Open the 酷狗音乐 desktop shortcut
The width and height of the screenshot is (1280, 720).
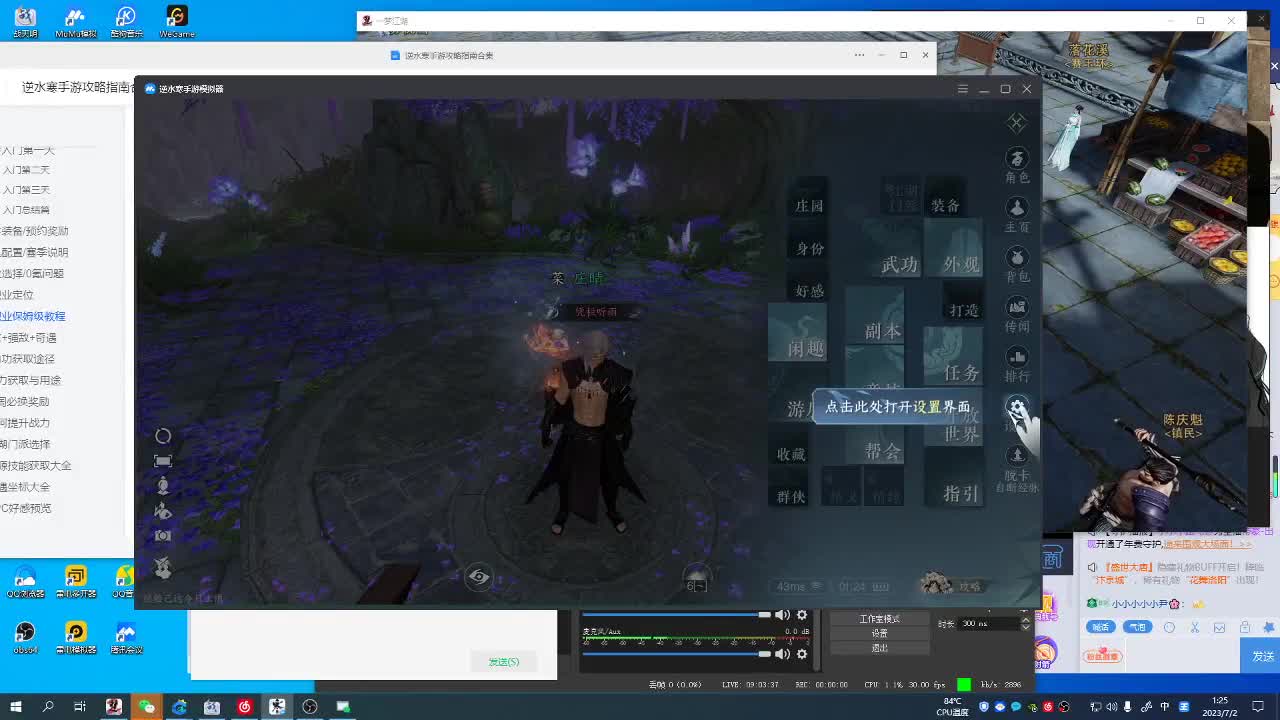click(x=126, y=23)
